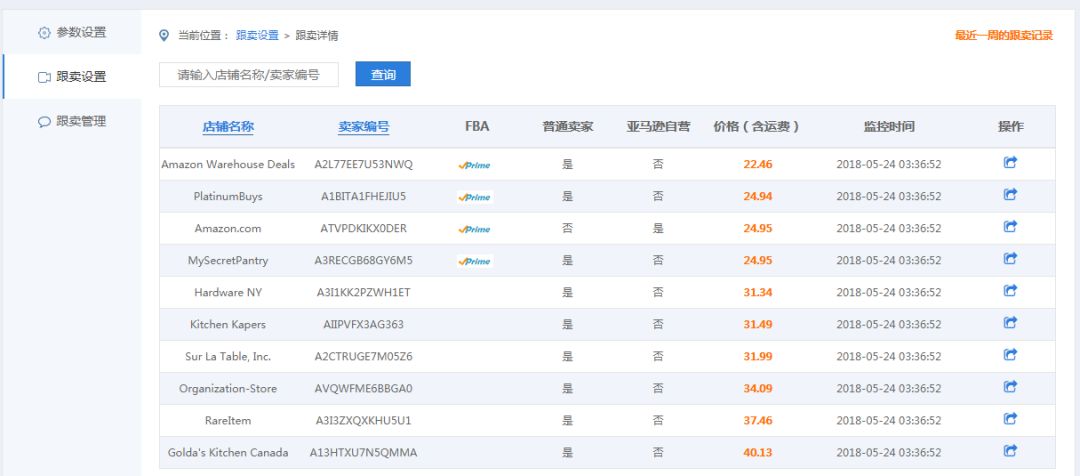Click seller ID A2L77EE7U53NWQ
This screenshot has height=476, width=1080.
point(364,165)
